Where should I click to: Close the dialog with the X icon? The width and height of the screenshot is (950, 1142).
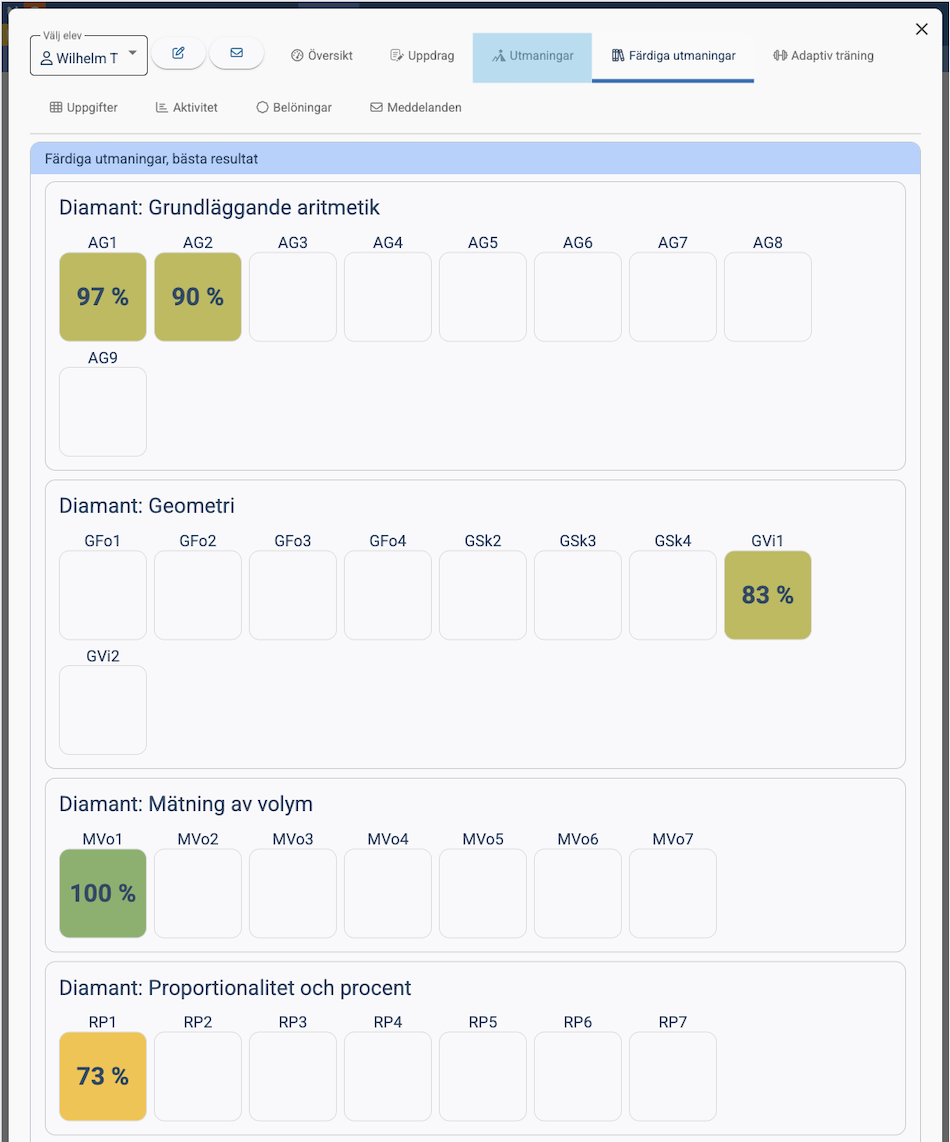[922, 29]
